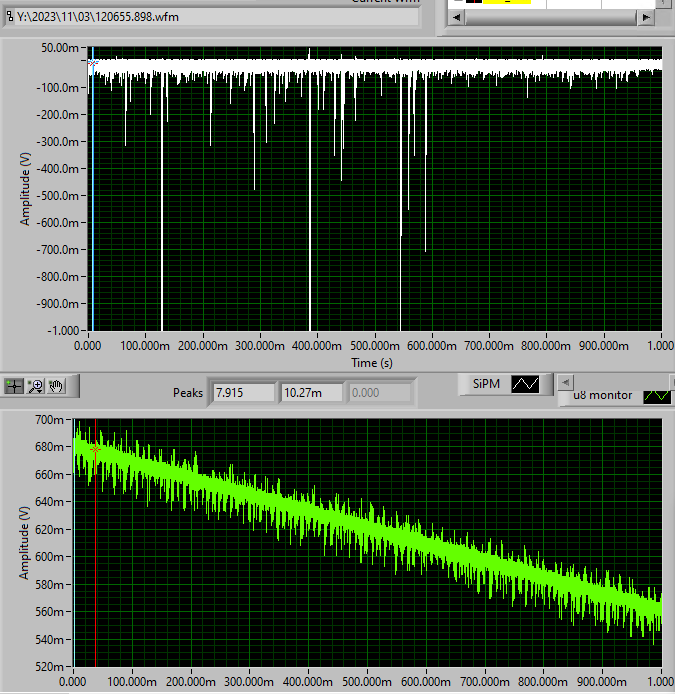Viewport: 675px width, 694px height.
Task: Click top graph x-axis start value 0.000
Action: click(x=87, y=346)
